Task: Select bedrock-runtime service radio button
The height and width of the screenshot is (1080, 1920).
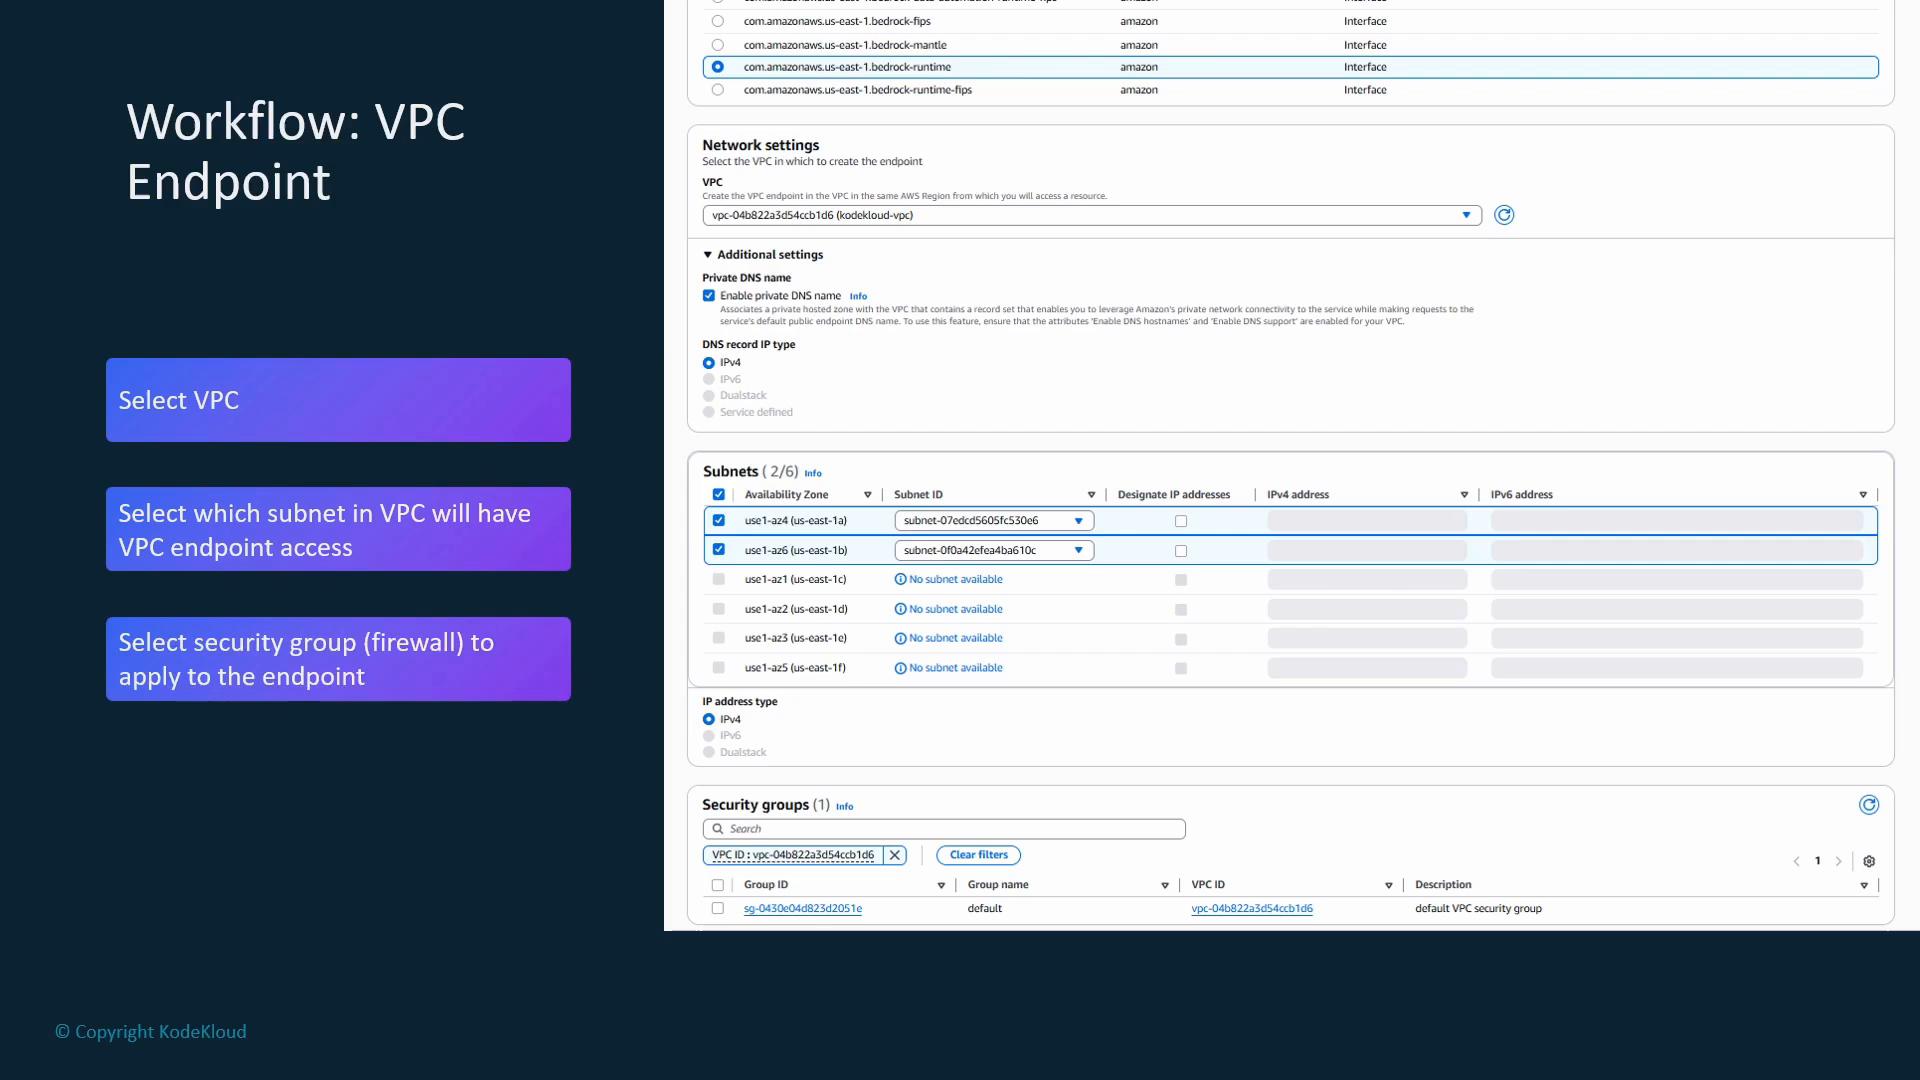Action: (x=717, y=67)
